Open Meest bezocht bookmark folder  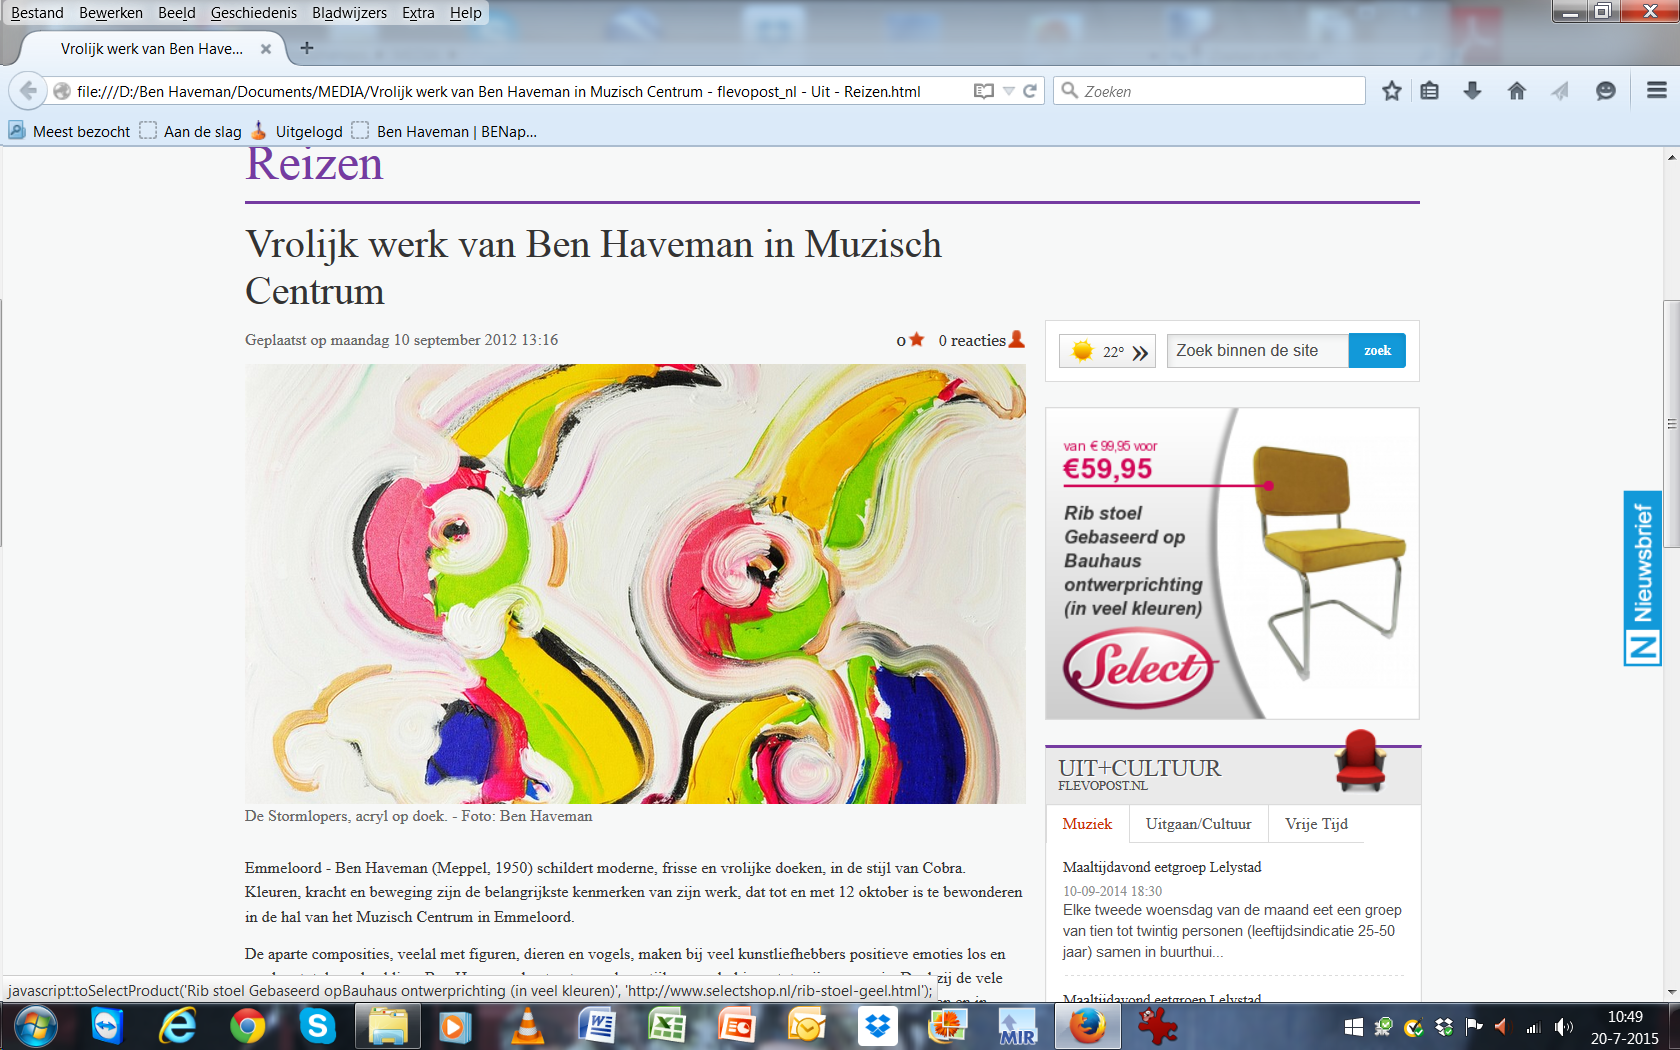[69, 131]
